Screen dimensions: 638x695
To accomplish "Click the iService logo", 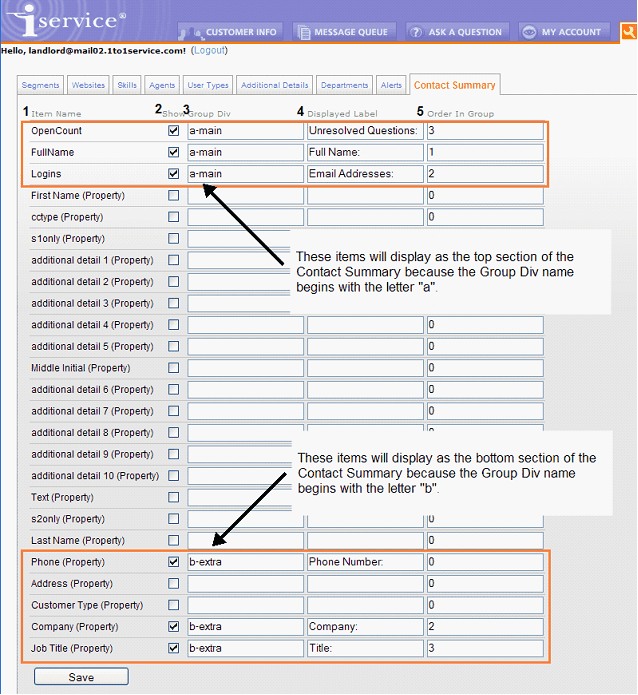I will [x=67, y=20].
